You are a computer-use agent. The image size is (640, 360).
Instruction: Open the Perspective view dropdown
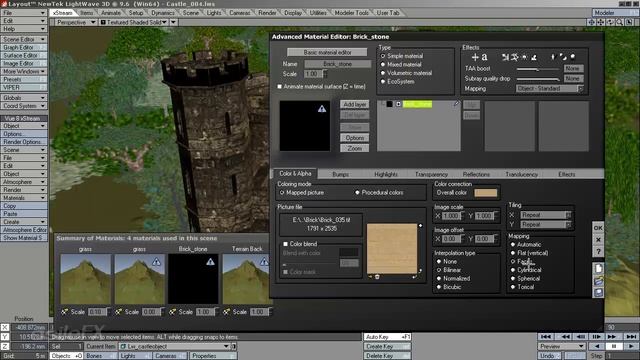pos(76,22)
